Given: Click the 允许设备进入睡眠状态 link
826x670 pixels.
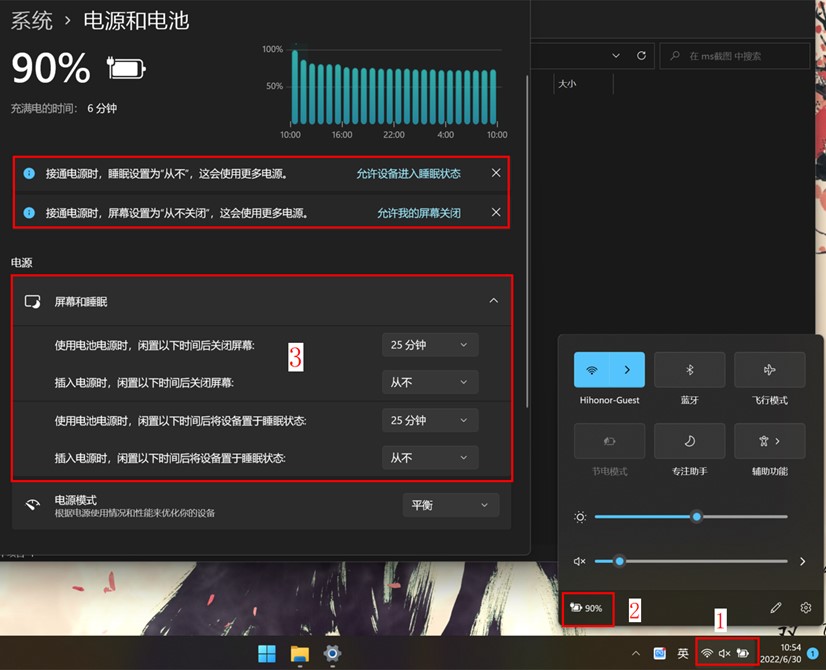Looking at the screenshot, I should 408,173.
